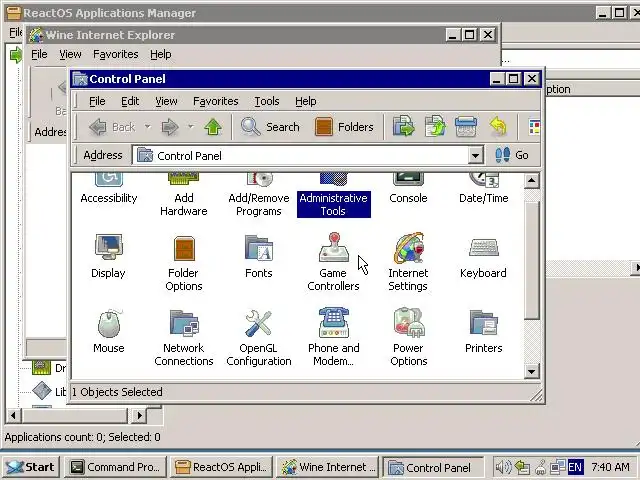Open Network Connections
The image size is (640, 480).
tap(184, 338)
